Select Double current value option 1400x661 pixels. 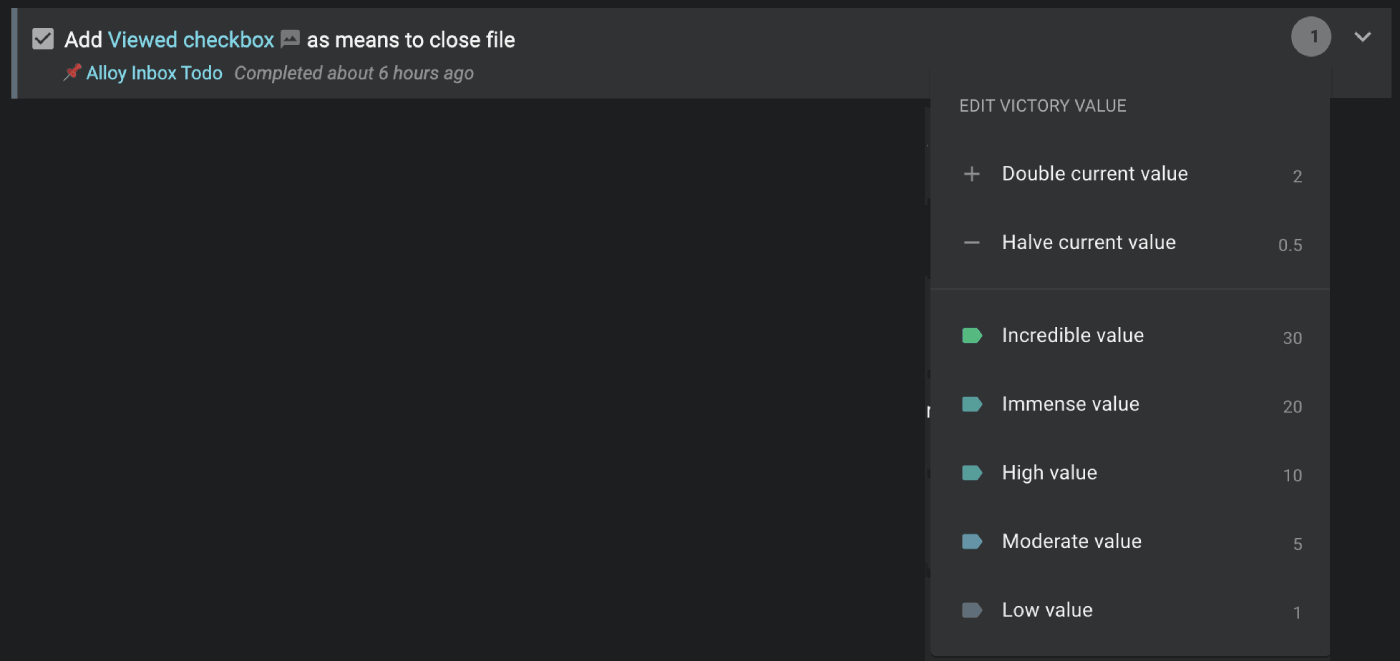click(1094, 174)
